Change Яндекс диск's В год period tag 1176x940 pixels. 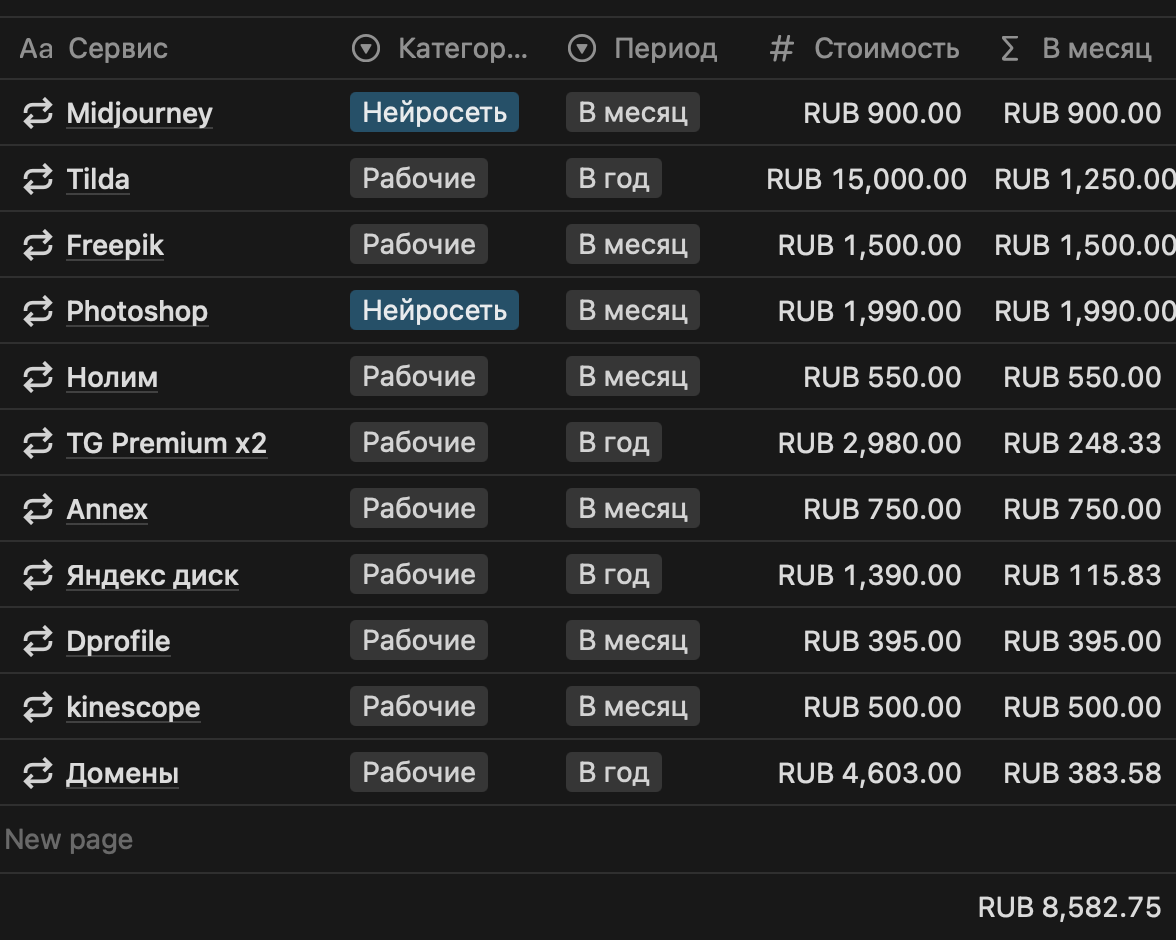[614, 575]
